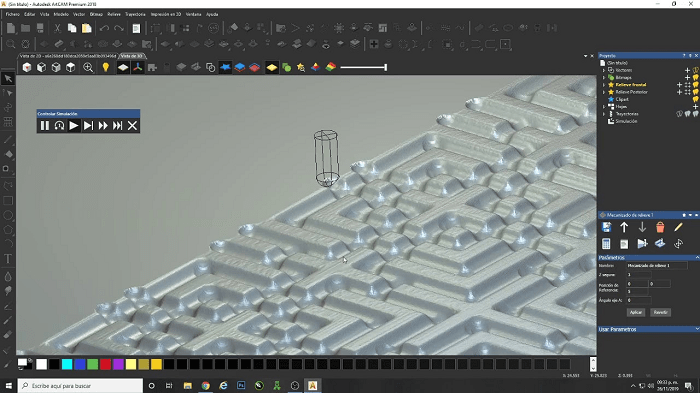Pause the simulation in Controlar Simulación
700x393 pixels.
(x=45, y=126)
